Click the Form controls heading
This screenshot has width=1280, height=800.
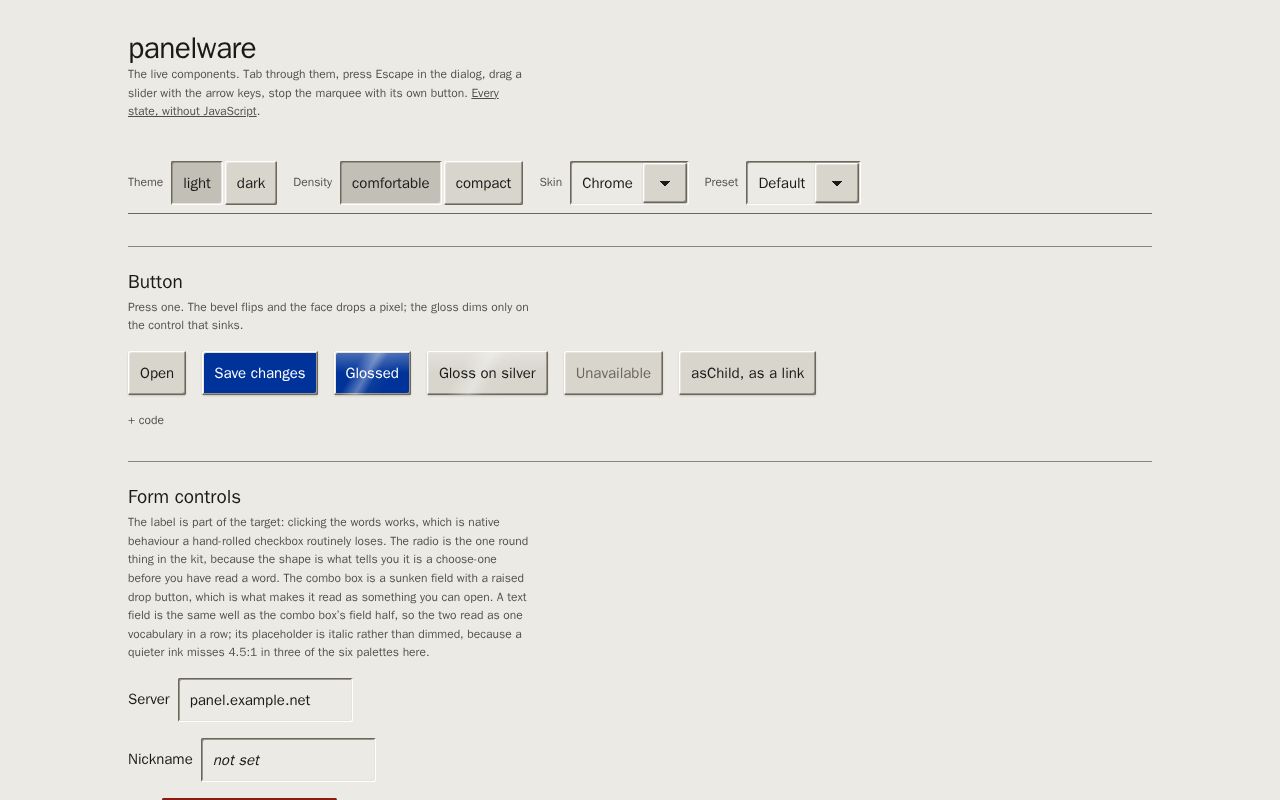184,497
